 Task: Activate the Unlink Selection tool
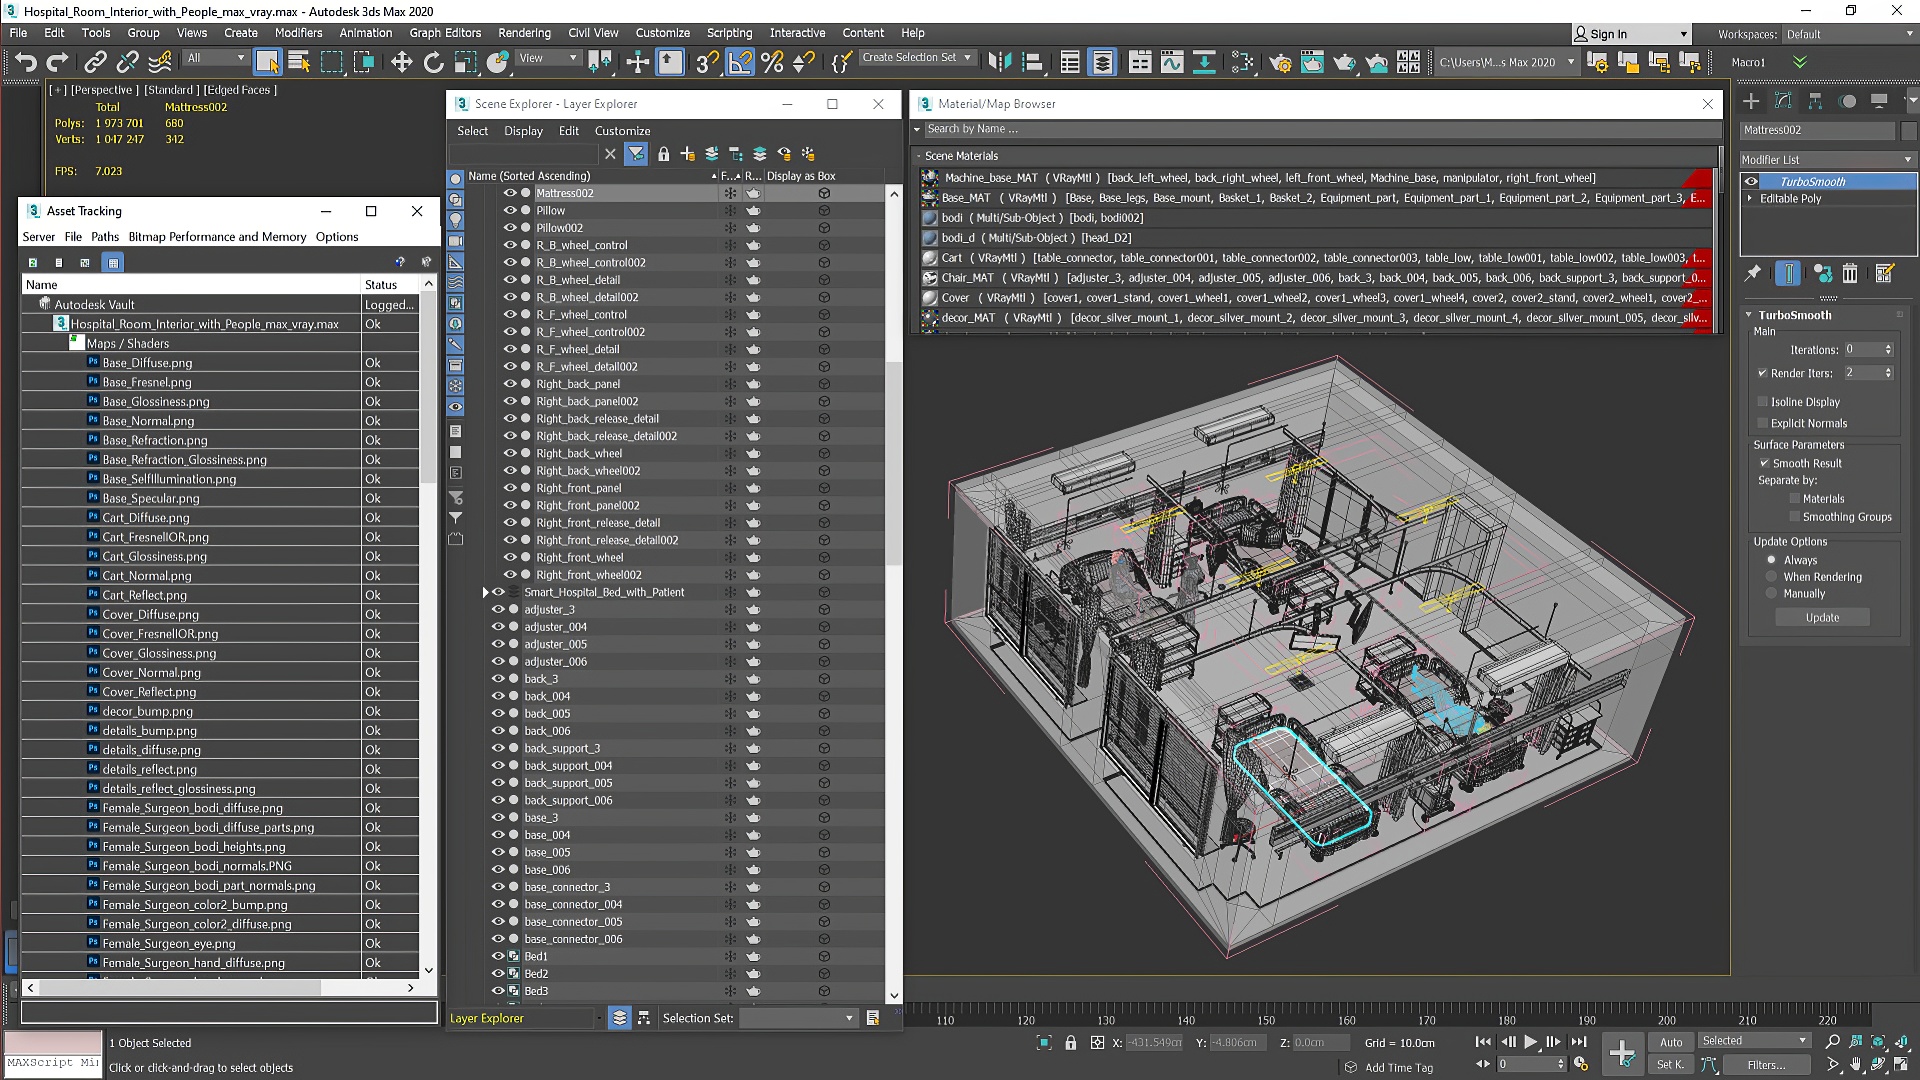coord(127,62)
